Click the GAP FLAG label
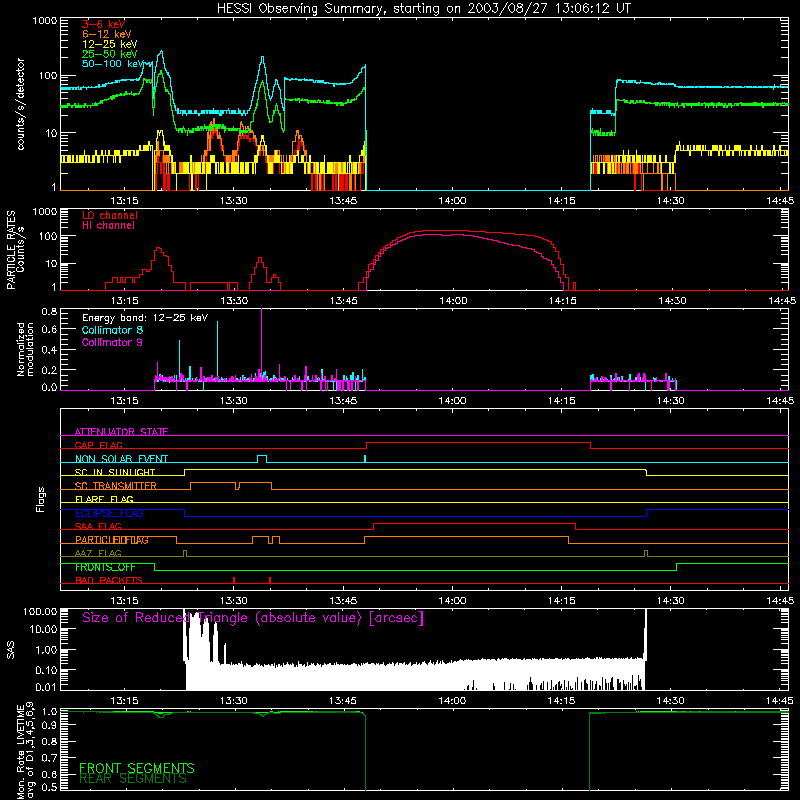800x800 pixels. pos(98,445)
